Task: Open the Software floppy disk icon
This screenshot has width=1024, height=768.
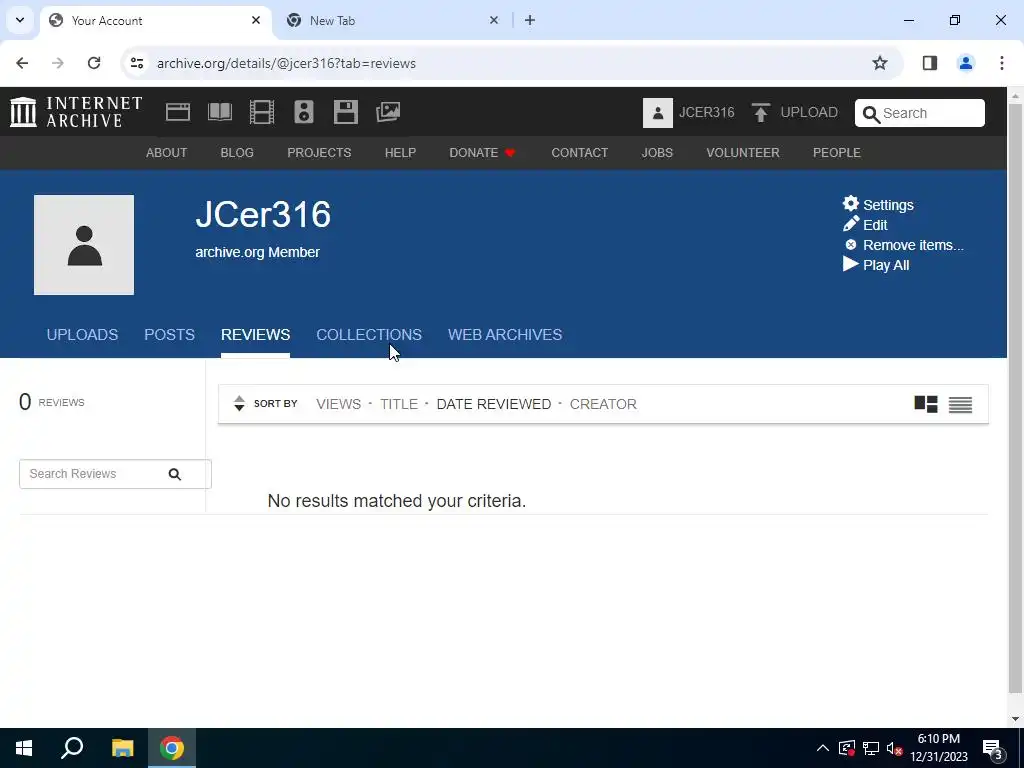Action: click(345, 112)
